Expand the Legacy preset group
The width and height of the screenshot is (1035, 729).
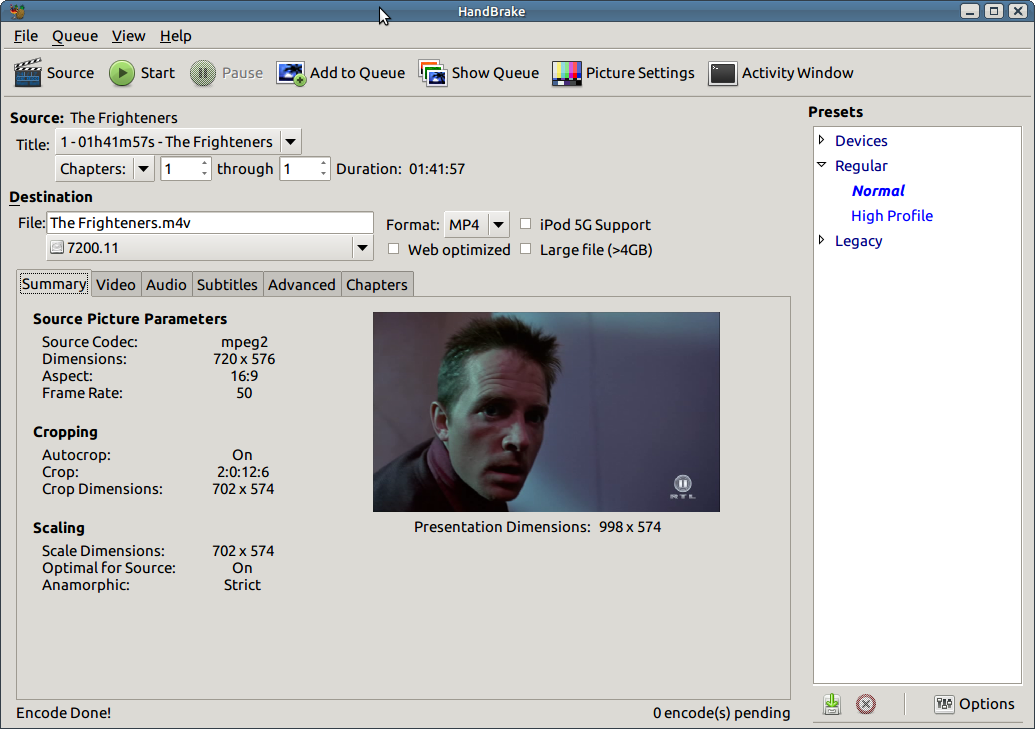point(822,240)
